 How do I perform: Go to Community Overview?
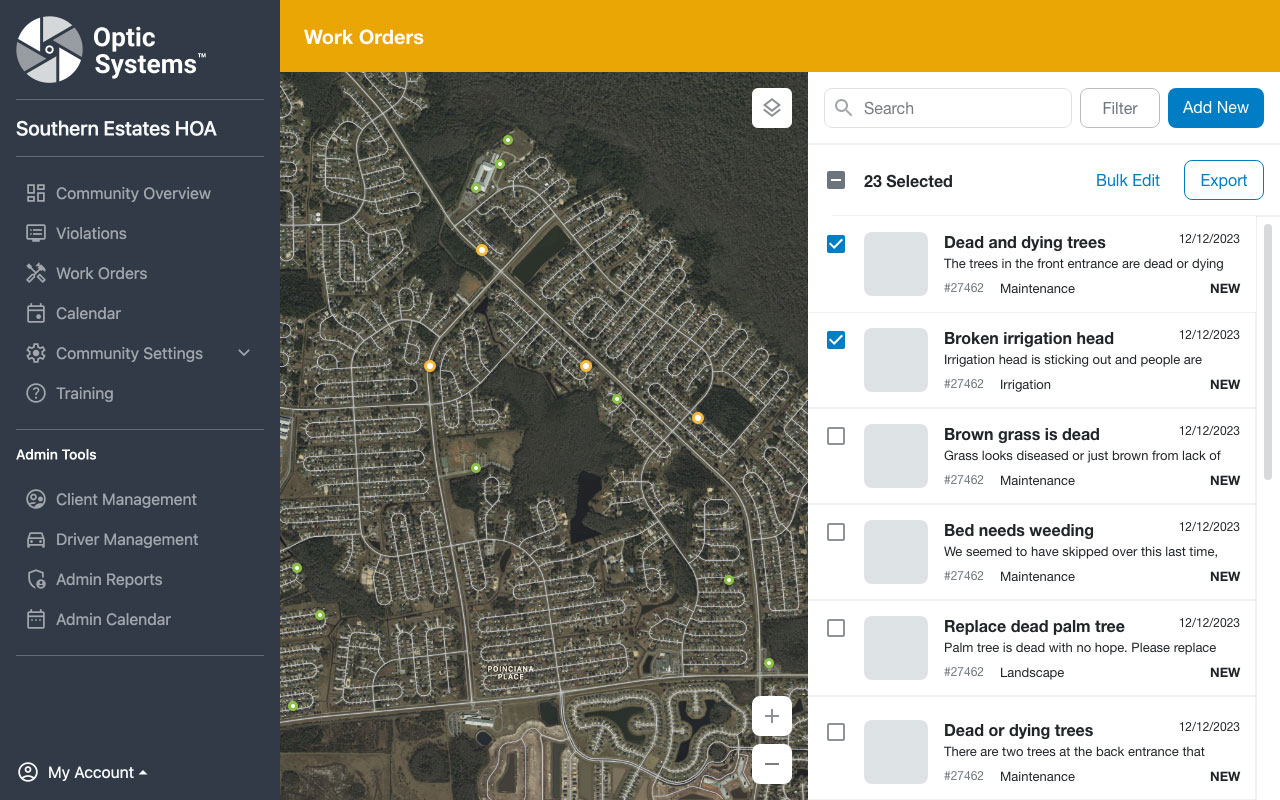click(133, 193)
